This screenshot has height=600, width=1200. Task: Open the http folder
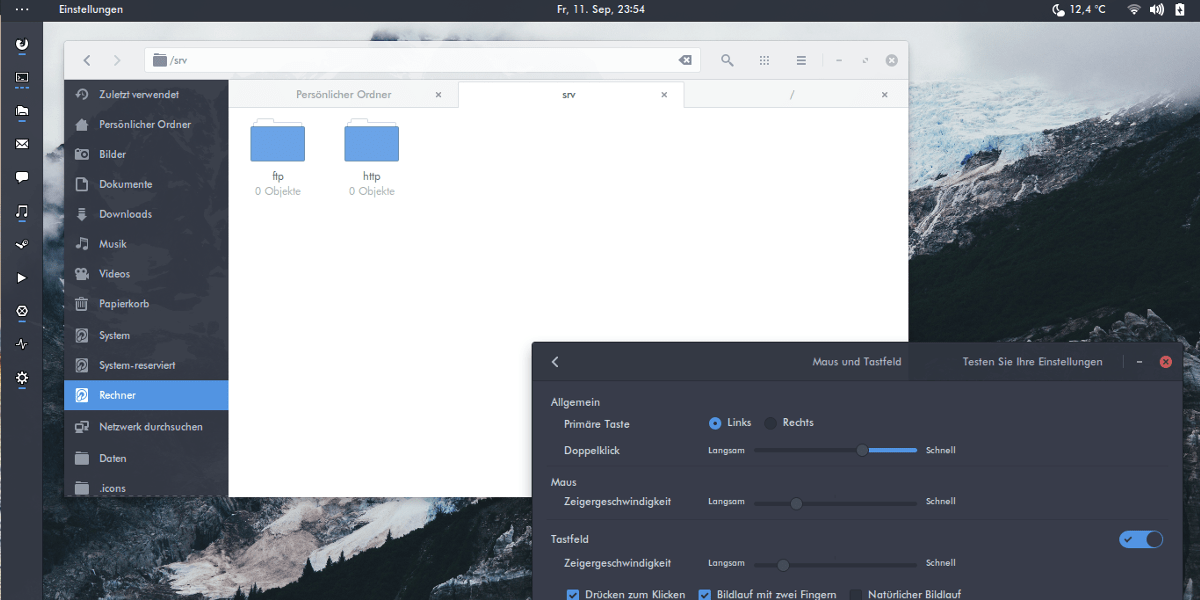(x=371, y=141)
